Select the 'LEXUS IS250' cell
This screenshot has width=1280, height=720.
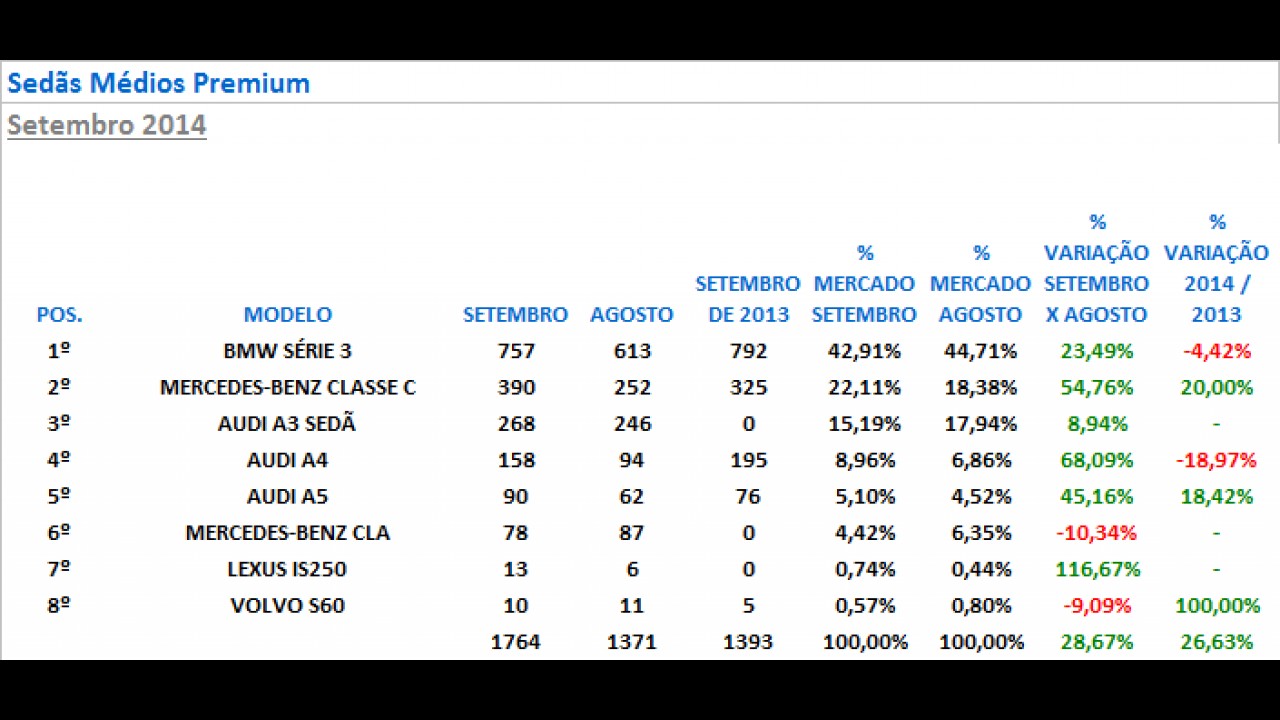click(x=288, y=569)
